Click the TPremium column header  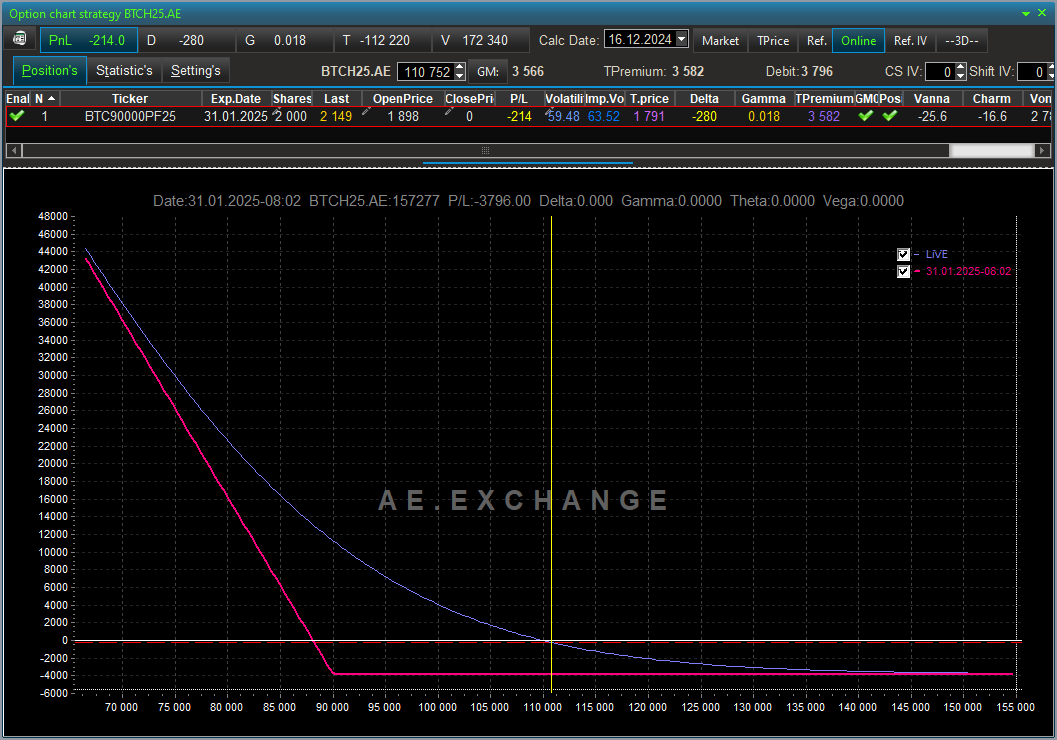824,98
